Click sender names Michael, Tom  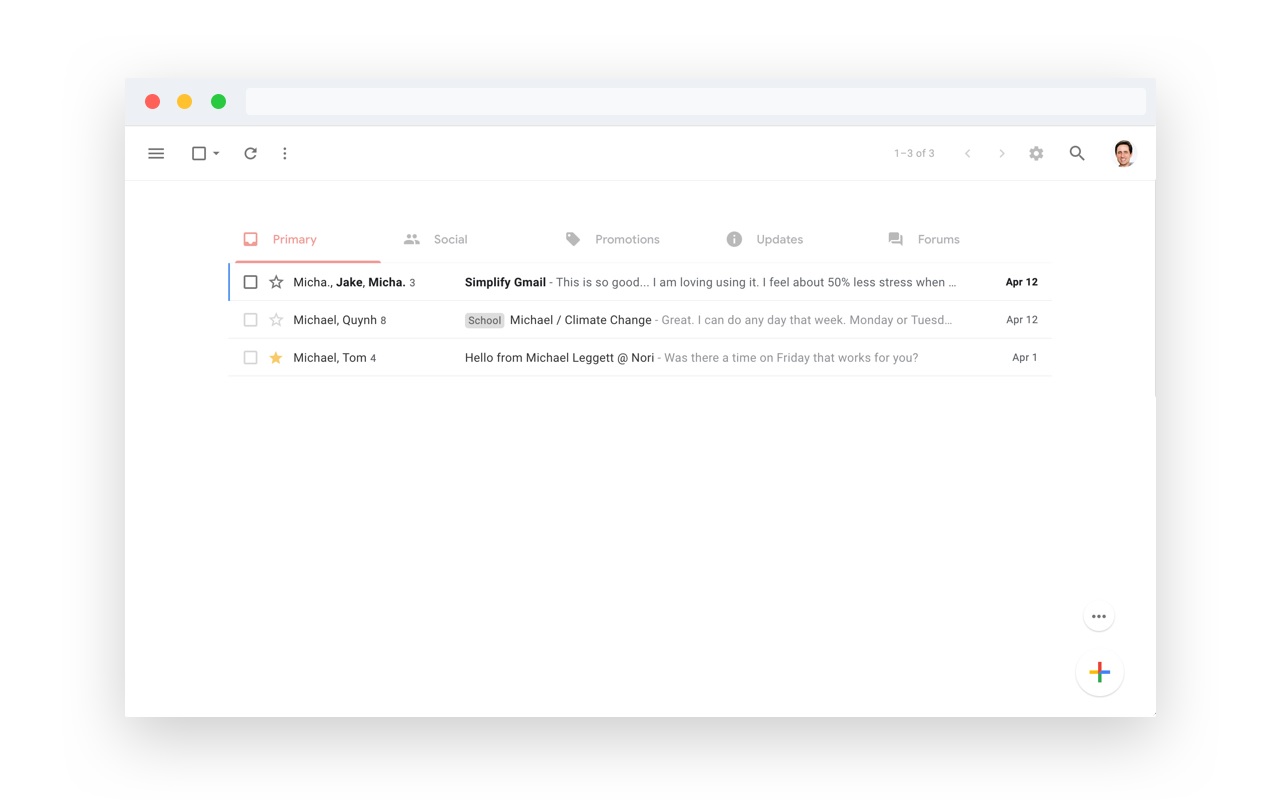click(330, 357)
